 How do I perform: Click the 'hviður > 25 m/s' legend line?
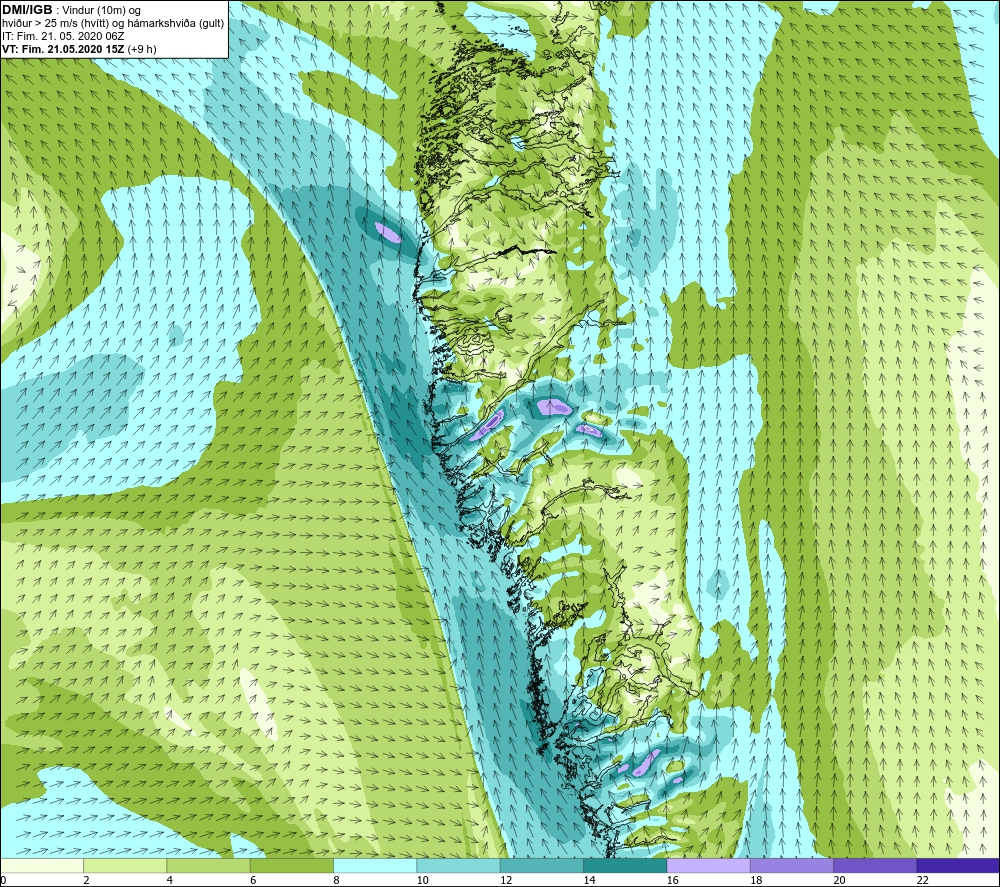tap(113, 24)
